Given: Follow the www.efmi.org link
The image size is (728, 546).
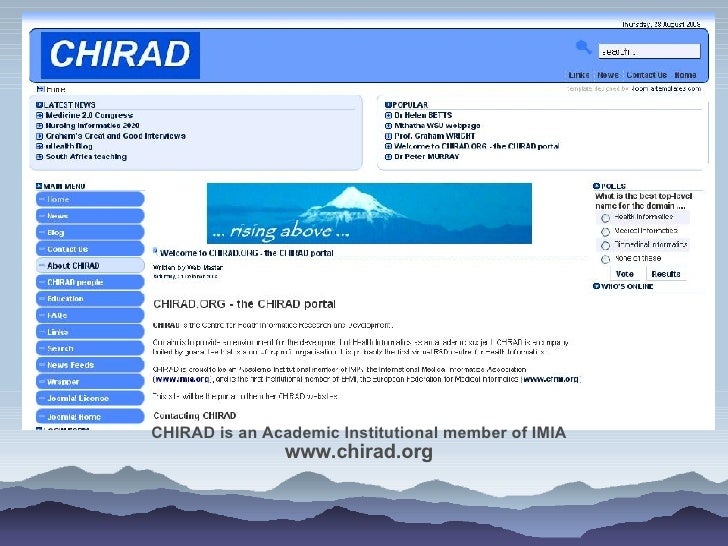Looking at the screenshot, I should point(551,379).
